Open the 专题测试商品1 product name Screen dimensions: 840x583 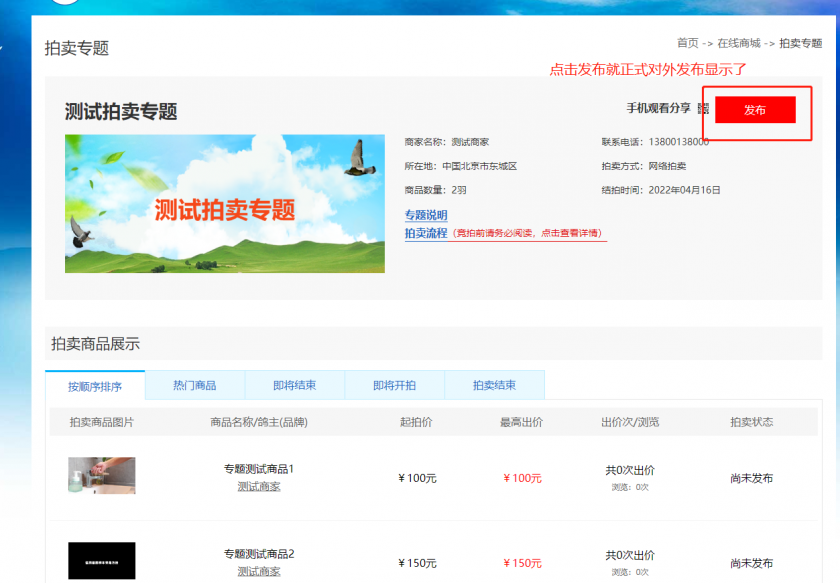[x=259, y=468]
